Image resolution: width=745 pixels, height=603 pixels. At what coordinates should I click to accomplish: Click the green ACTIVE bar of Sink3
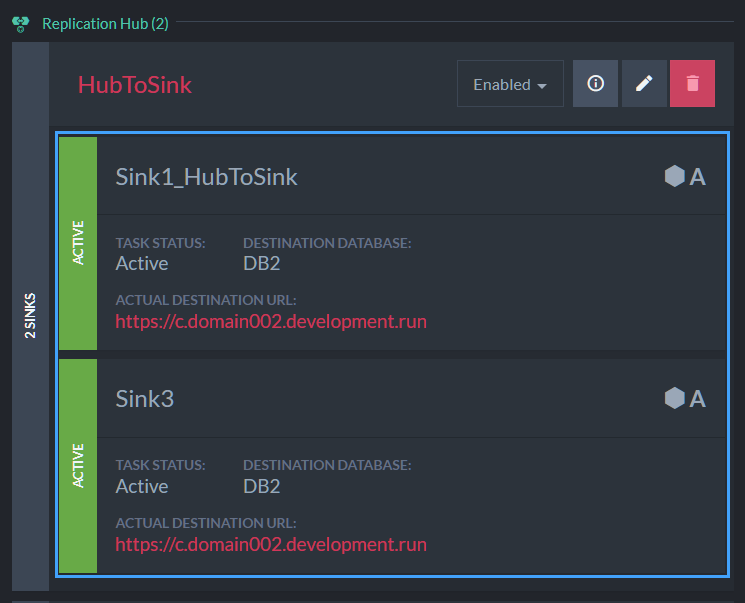(x=78, y=466)
